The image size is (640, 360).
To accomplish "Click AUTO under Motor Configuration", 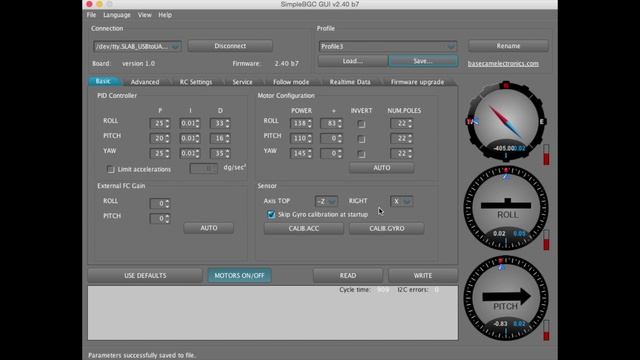I will click(382, 168).
